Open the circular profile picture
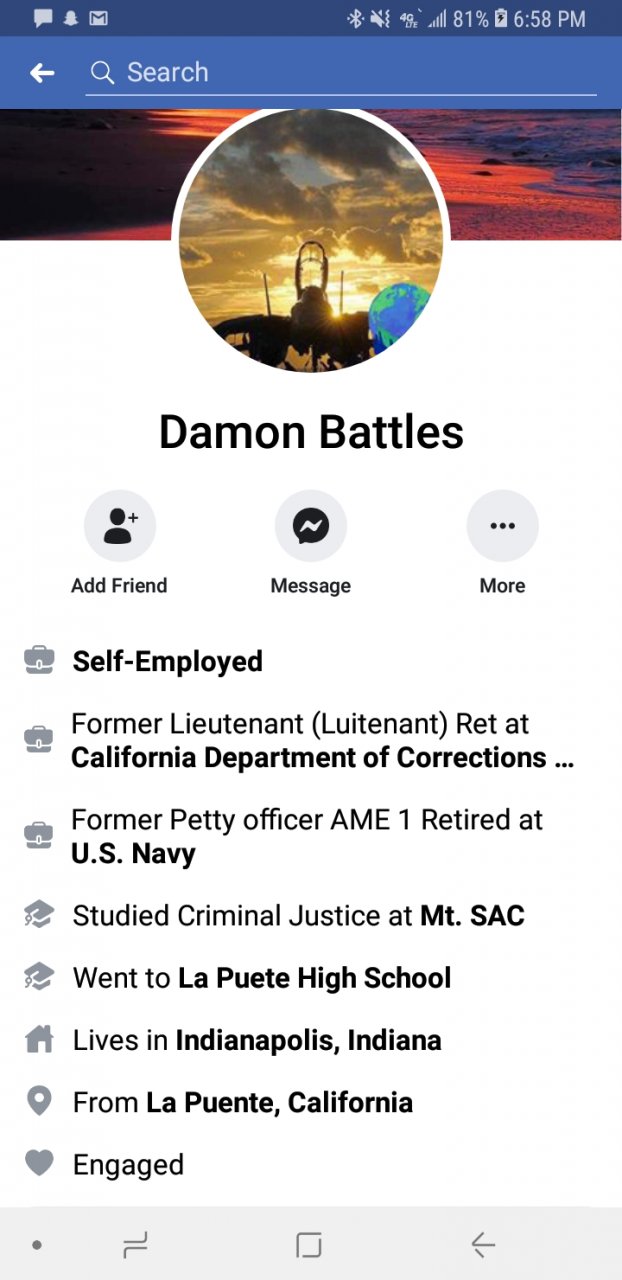This screenshot has width=622, height=1280. click(311, 240)
